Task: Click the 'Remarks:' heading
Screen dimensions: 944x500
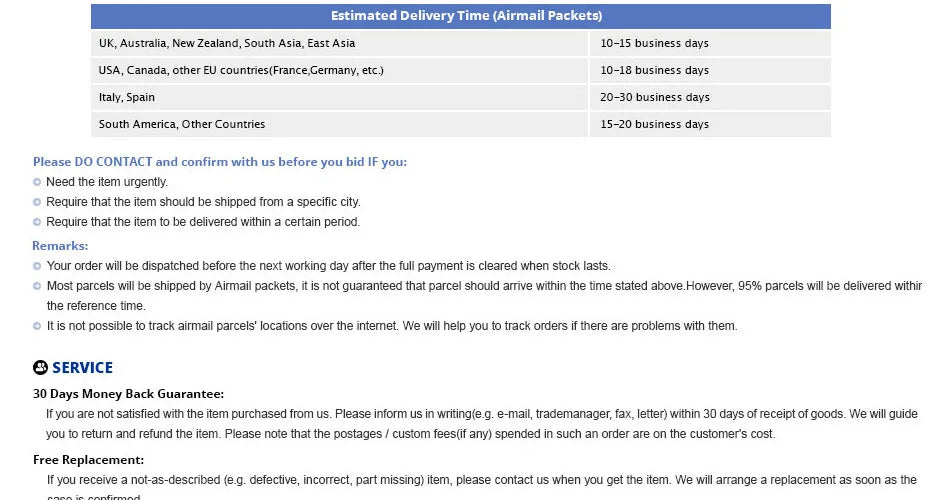Action: tap(60, 245)
